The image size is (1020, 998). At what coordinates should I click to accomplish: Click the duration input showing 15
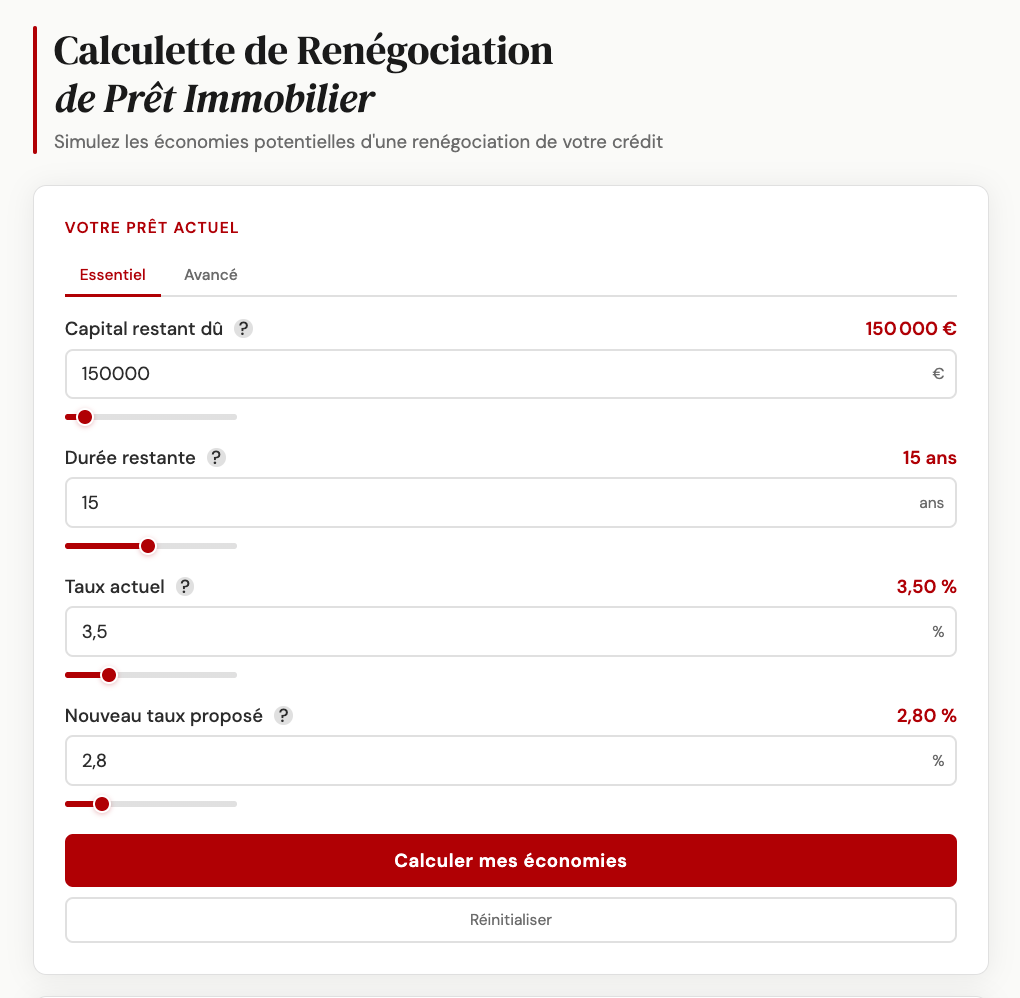click(510, 502)
